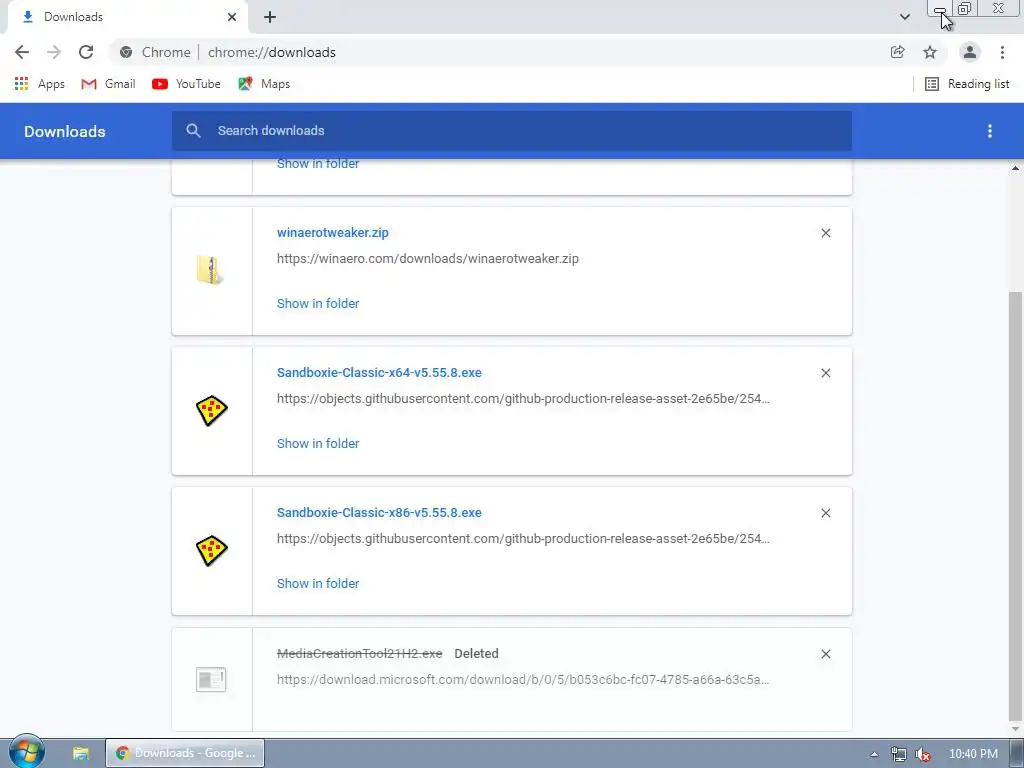
Task: Open the Downloads page three-dot actions menu
Action: click(990, 131)
